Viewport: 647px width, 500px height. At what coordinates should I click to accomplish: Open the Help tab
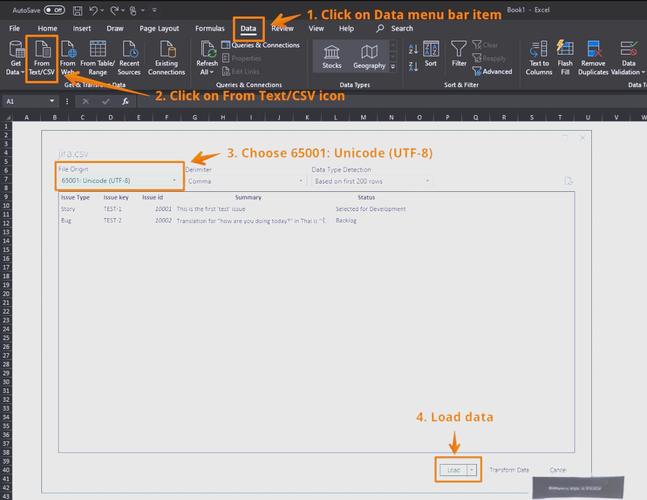coord(346,28)
